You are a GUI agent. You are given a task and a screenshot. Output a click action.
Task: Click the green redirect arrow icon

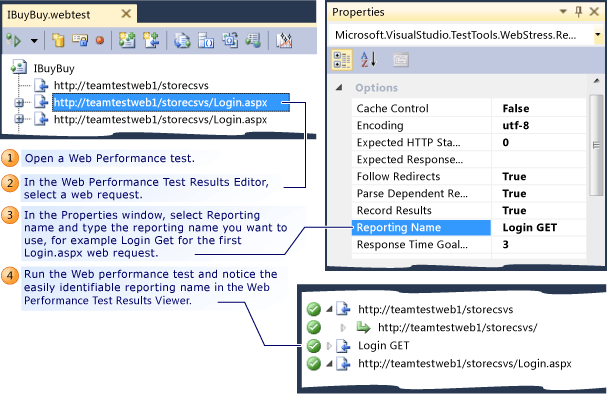click(363, 327)
